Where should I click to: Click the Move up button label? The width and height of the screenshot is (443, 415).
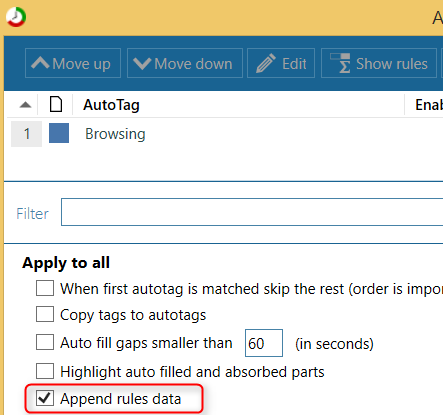click(81, 64)
